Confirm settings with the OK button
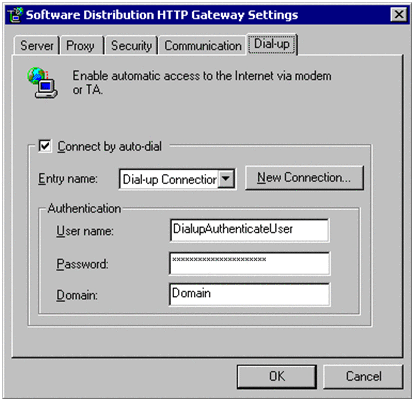416x403 pixels. pos(277,376)
